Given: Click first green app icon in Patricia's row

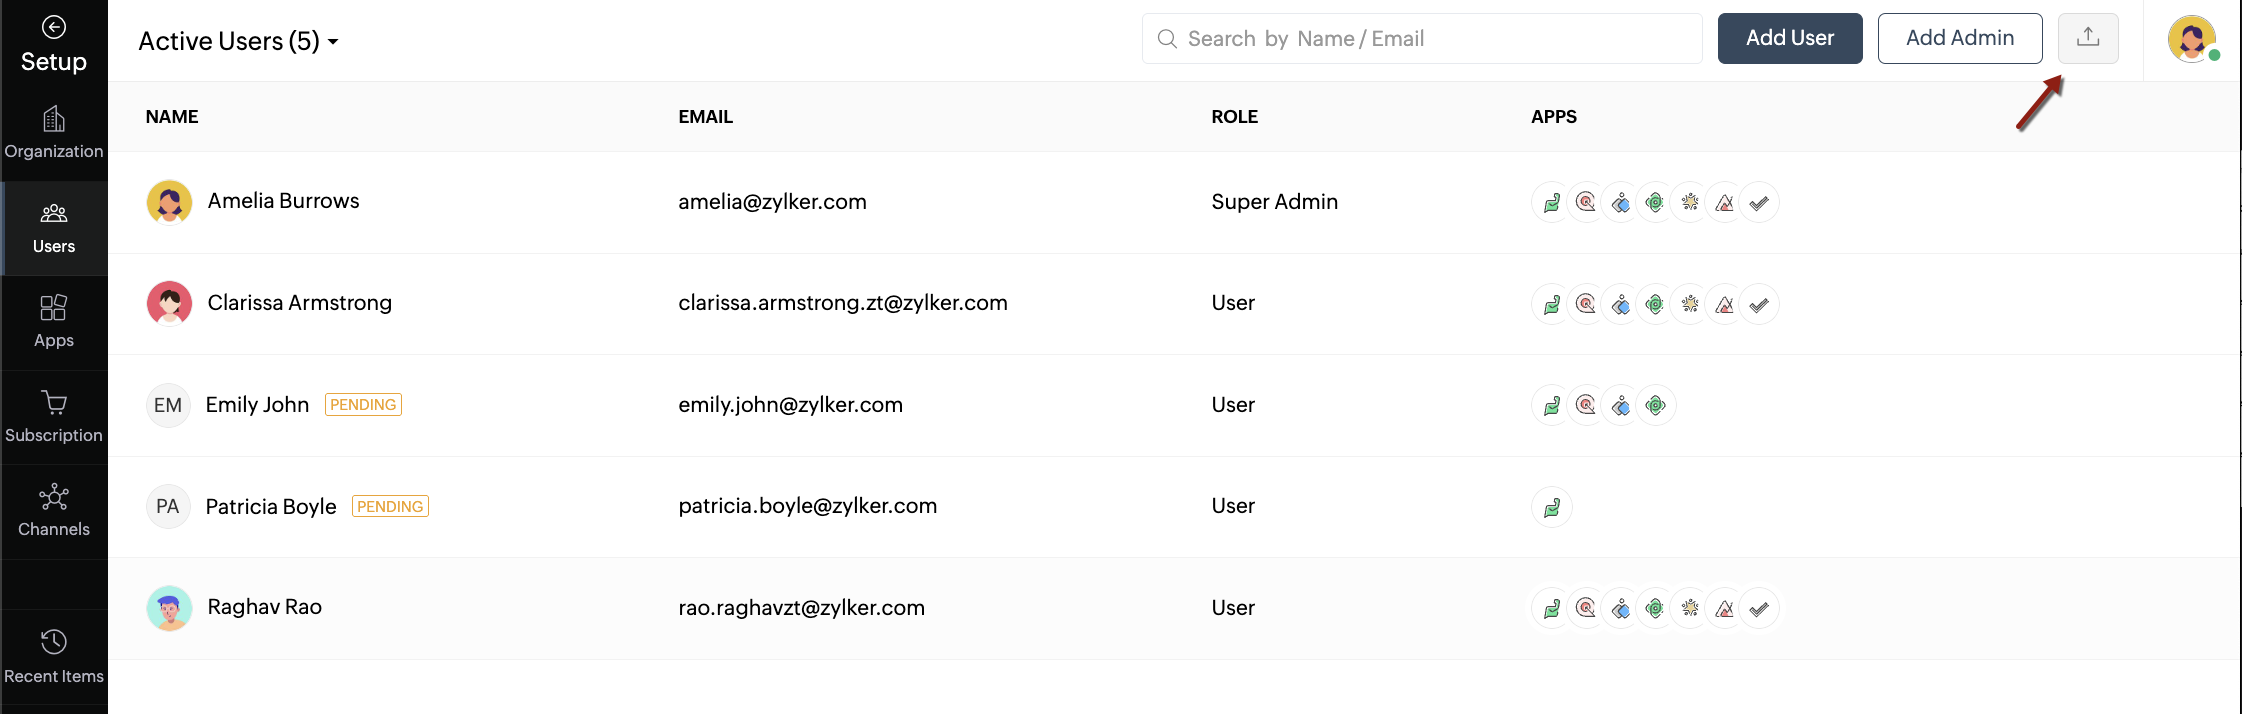Looking at the screenshot, I should tap(1552, 508).
